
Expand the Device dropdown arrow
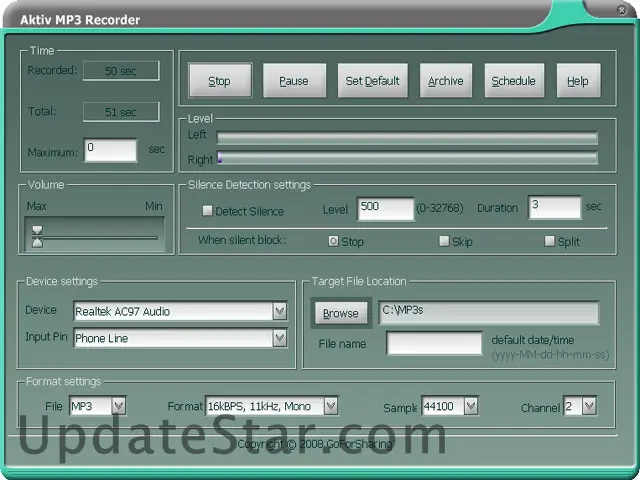point(280,311)
